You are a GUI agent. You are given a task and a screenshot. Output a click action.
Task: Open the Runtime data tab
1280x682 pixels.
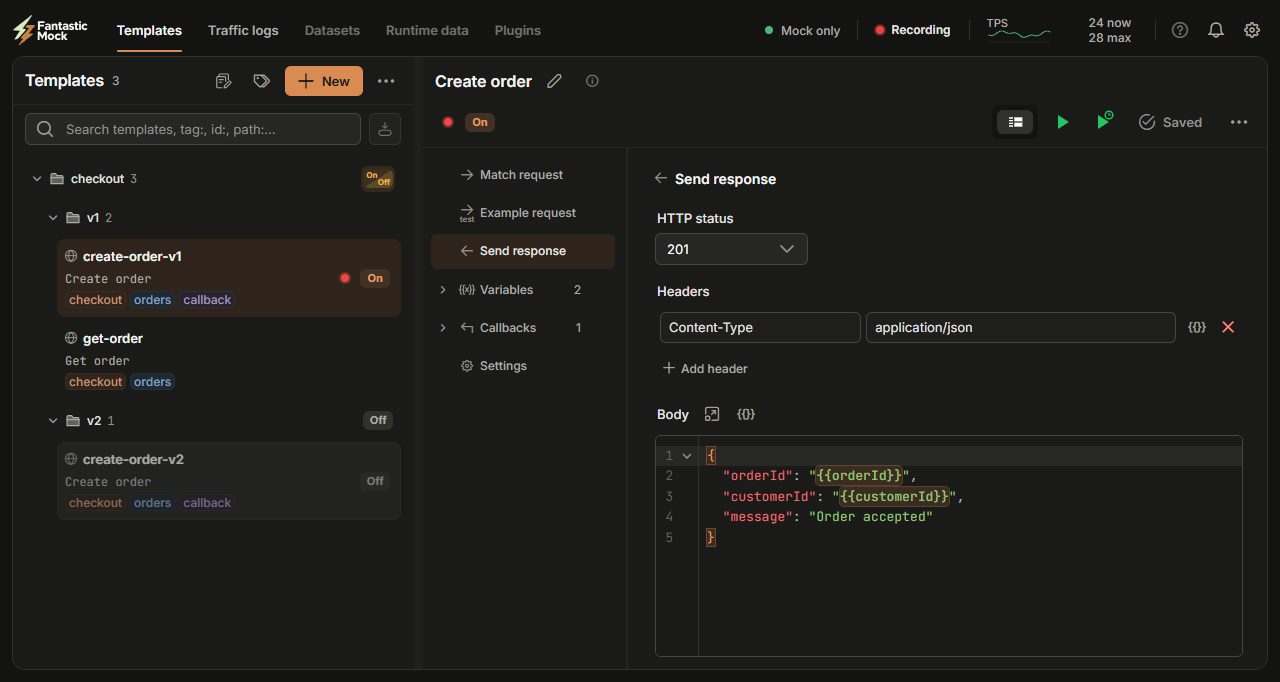click(427, 30)
